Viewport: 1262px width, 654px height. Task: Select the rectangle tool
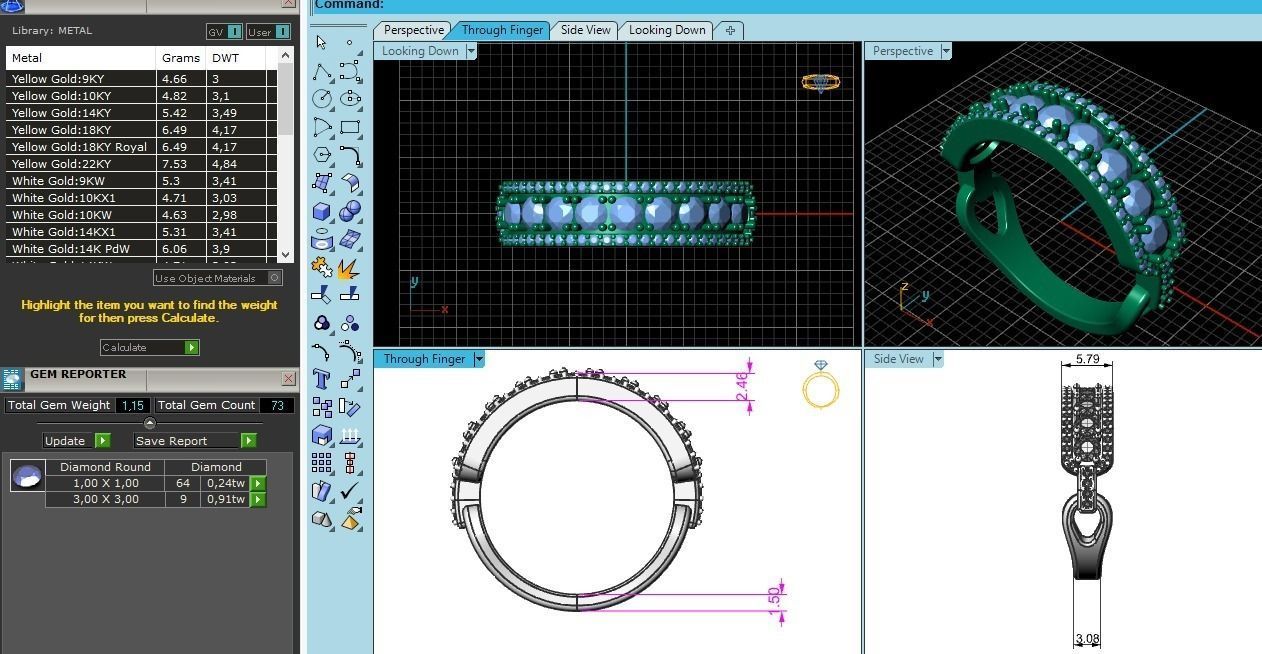(350, 127)
